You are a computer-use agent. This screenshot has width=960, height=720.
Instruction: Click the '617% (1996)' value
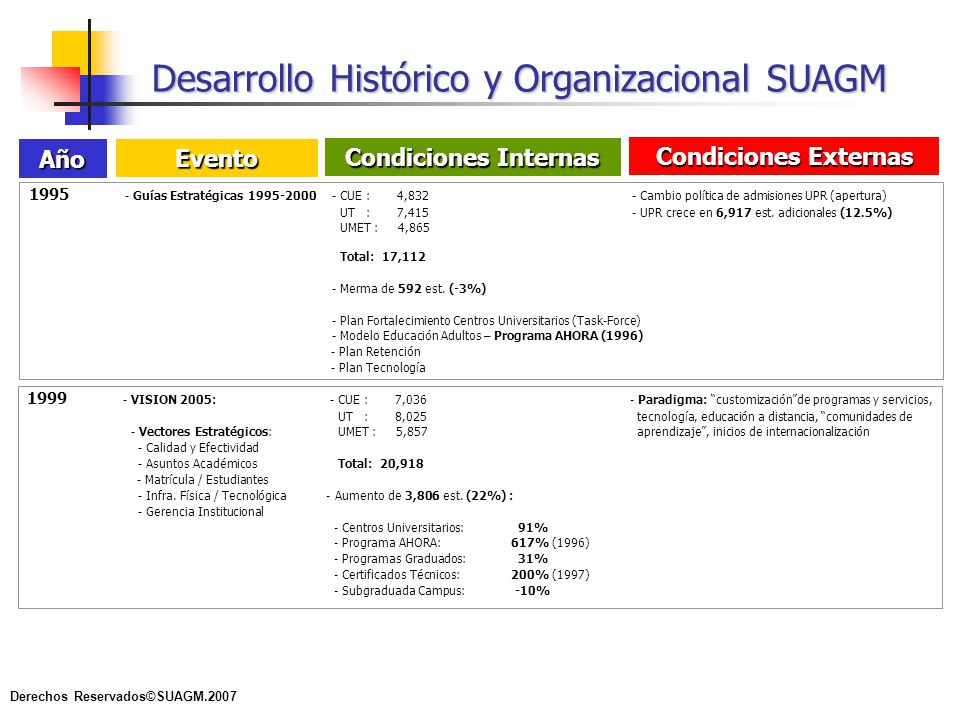[550, 542]
